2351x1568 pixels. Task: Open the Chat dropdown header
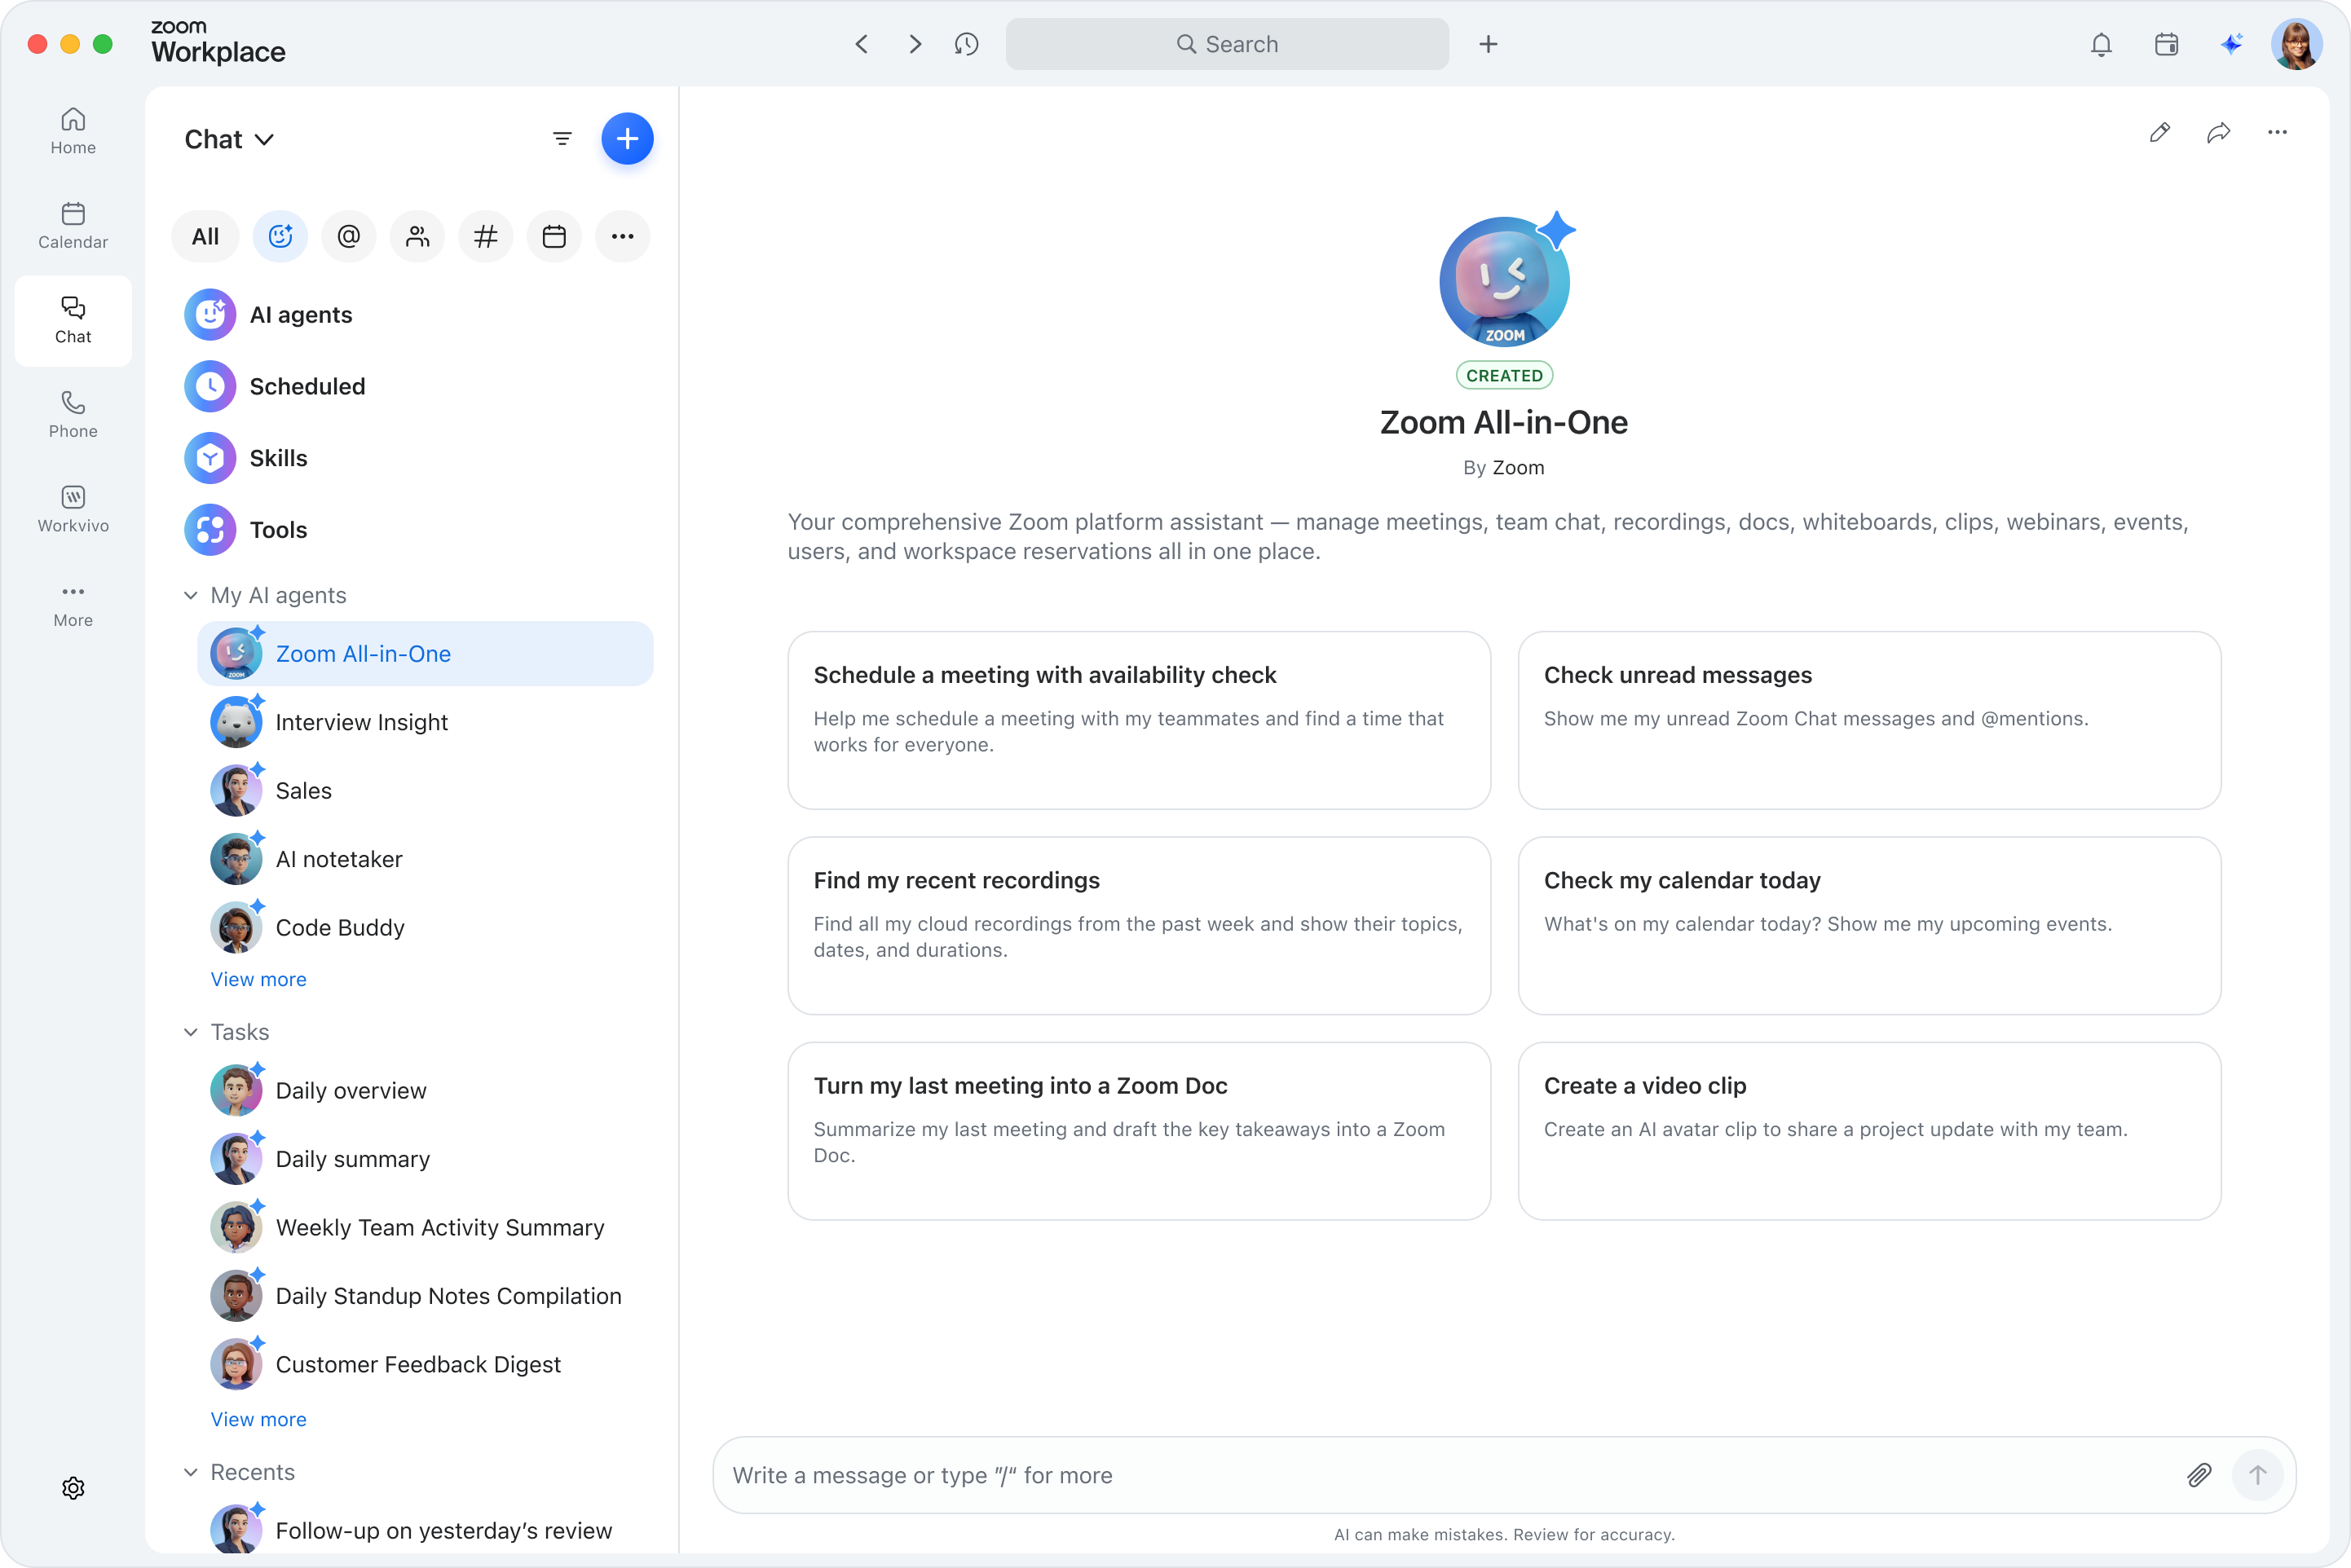coord(229,139)
